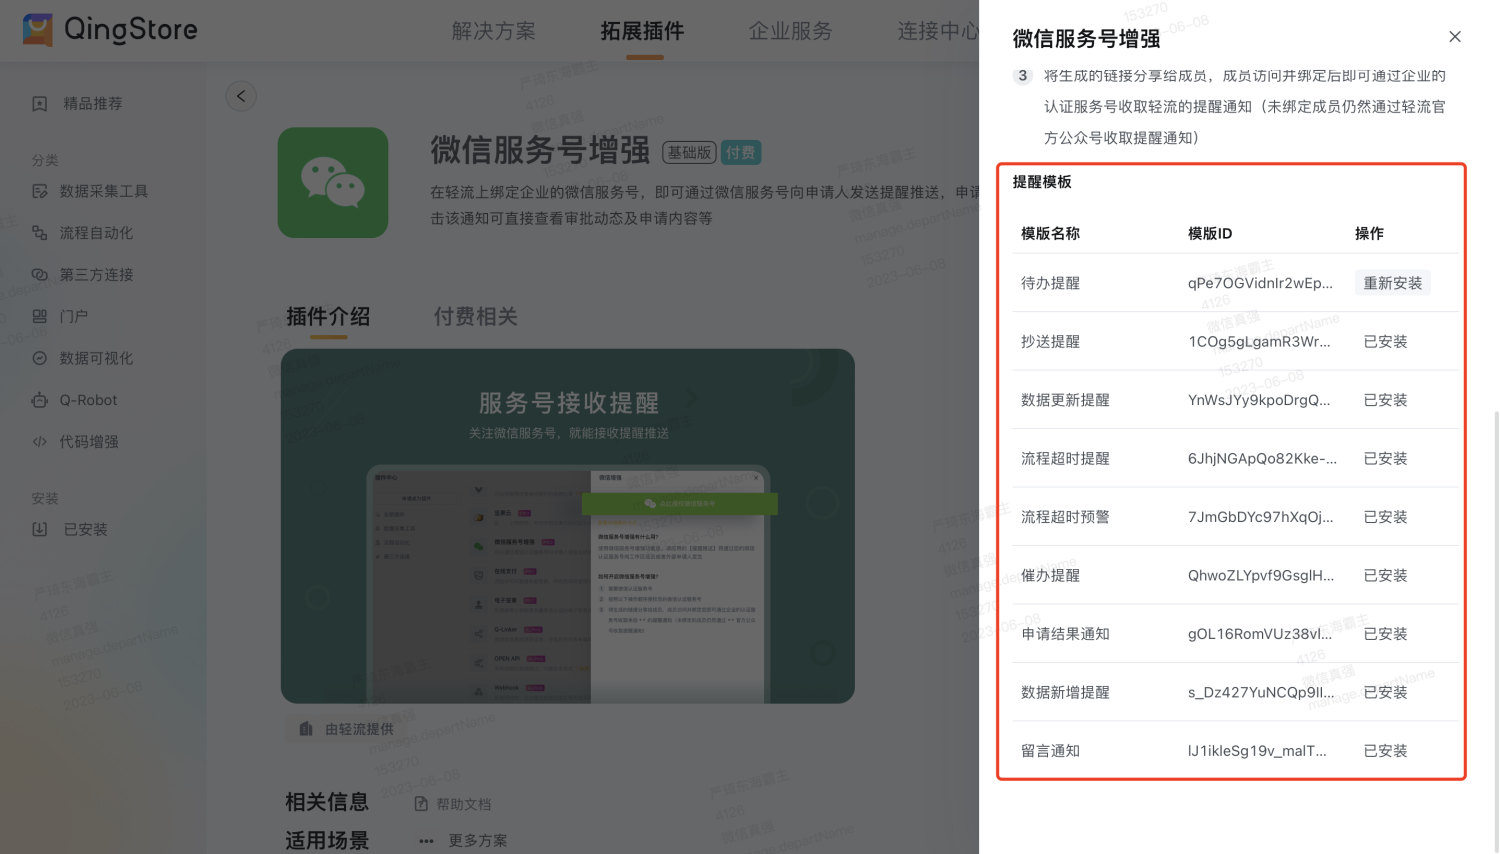The width and height of the screenshot is (1500, 854).
Task: Open the 企业服务 top menu
Action: [x=790, y=31]
